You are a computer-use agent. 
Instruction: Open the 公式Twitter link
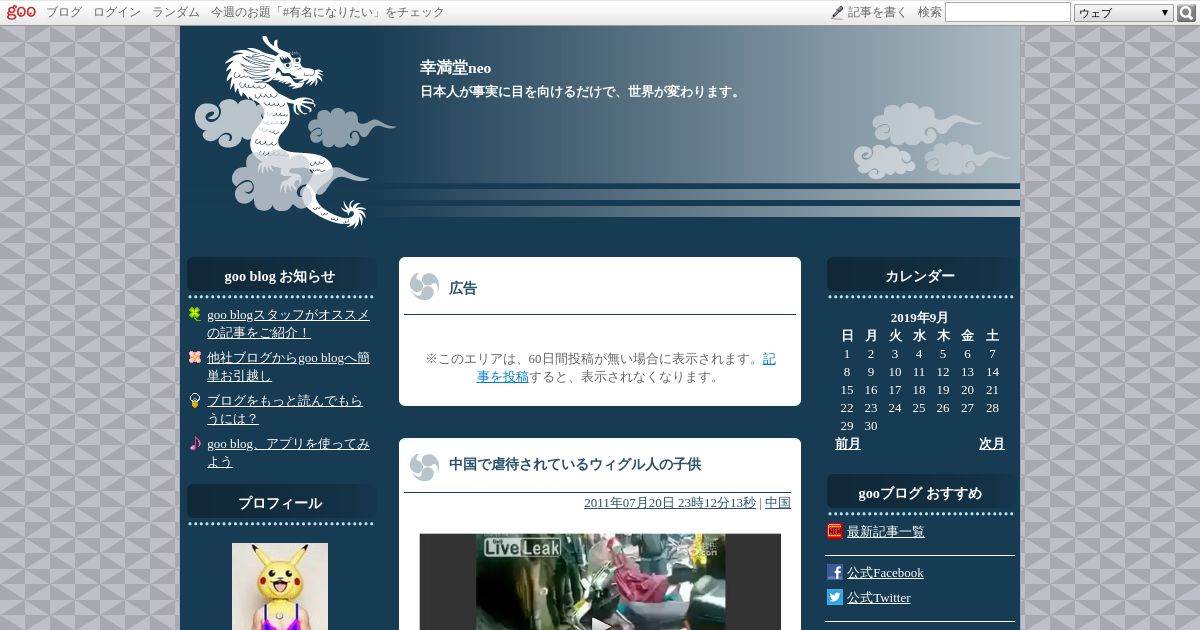[x=879, y=597]
